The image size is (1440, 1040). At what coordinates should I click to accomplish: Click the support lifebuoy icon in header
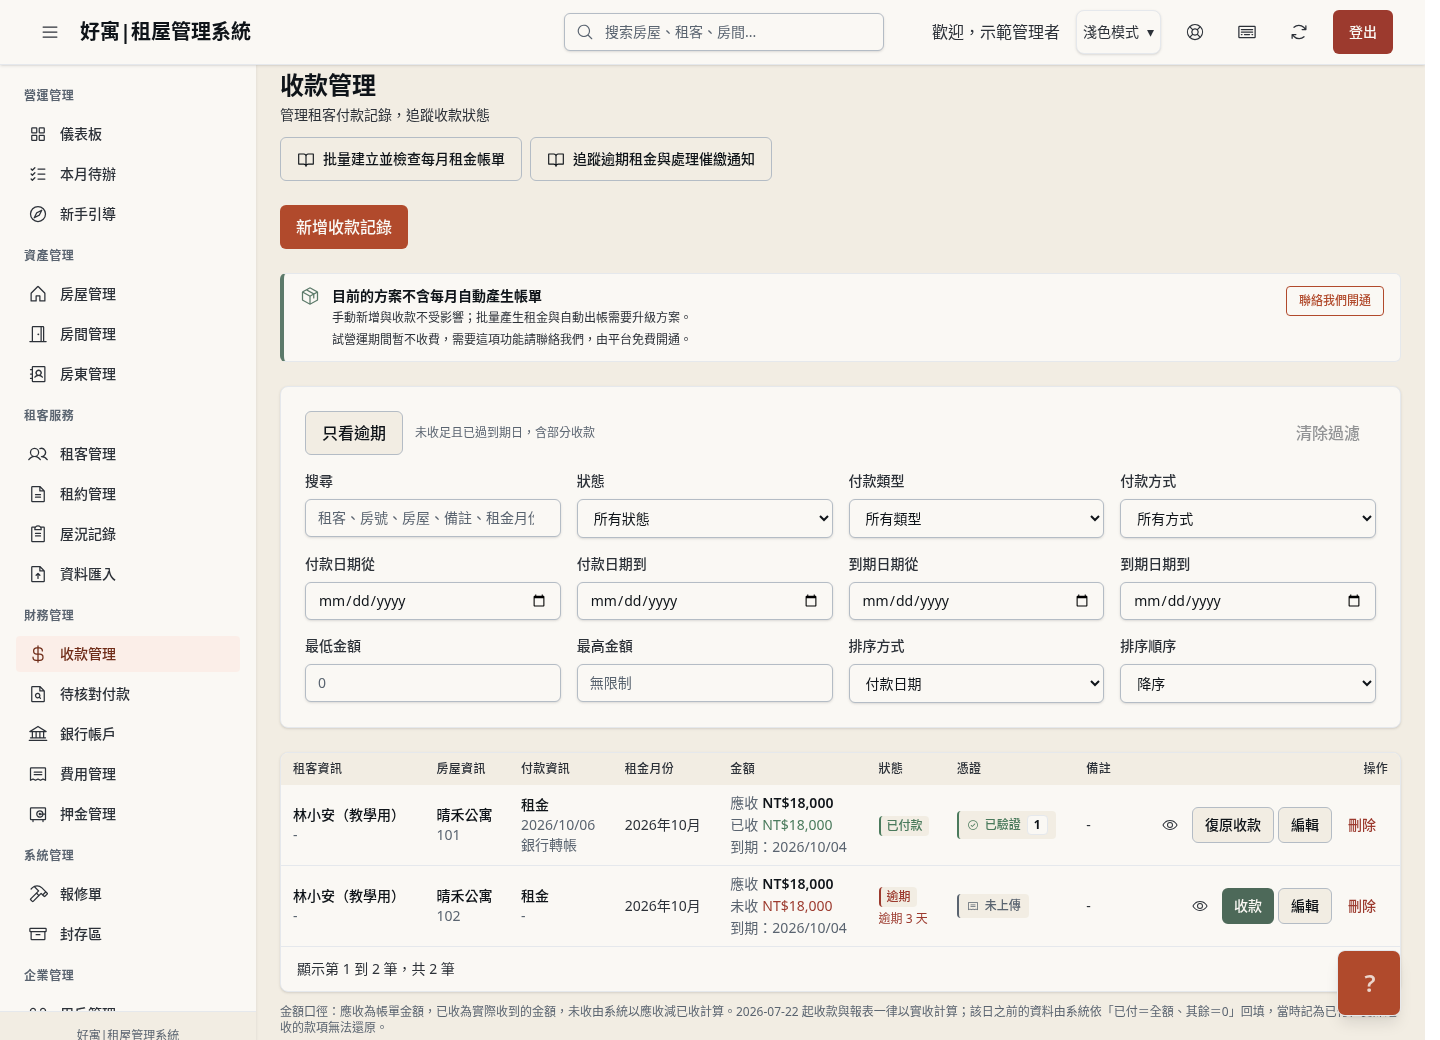pos(1195,32)
